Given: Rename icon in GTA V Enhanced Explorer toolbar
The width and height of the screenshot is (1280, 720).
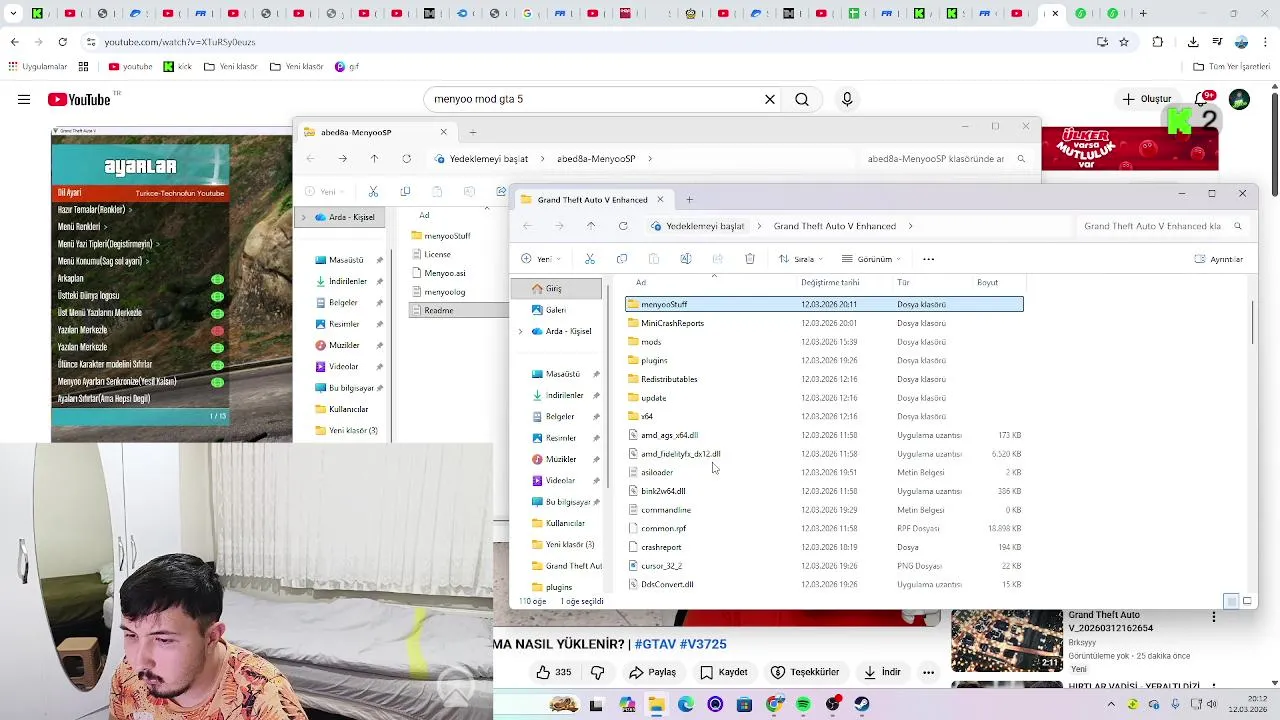Looking at the screenshot, I should 686,259.
